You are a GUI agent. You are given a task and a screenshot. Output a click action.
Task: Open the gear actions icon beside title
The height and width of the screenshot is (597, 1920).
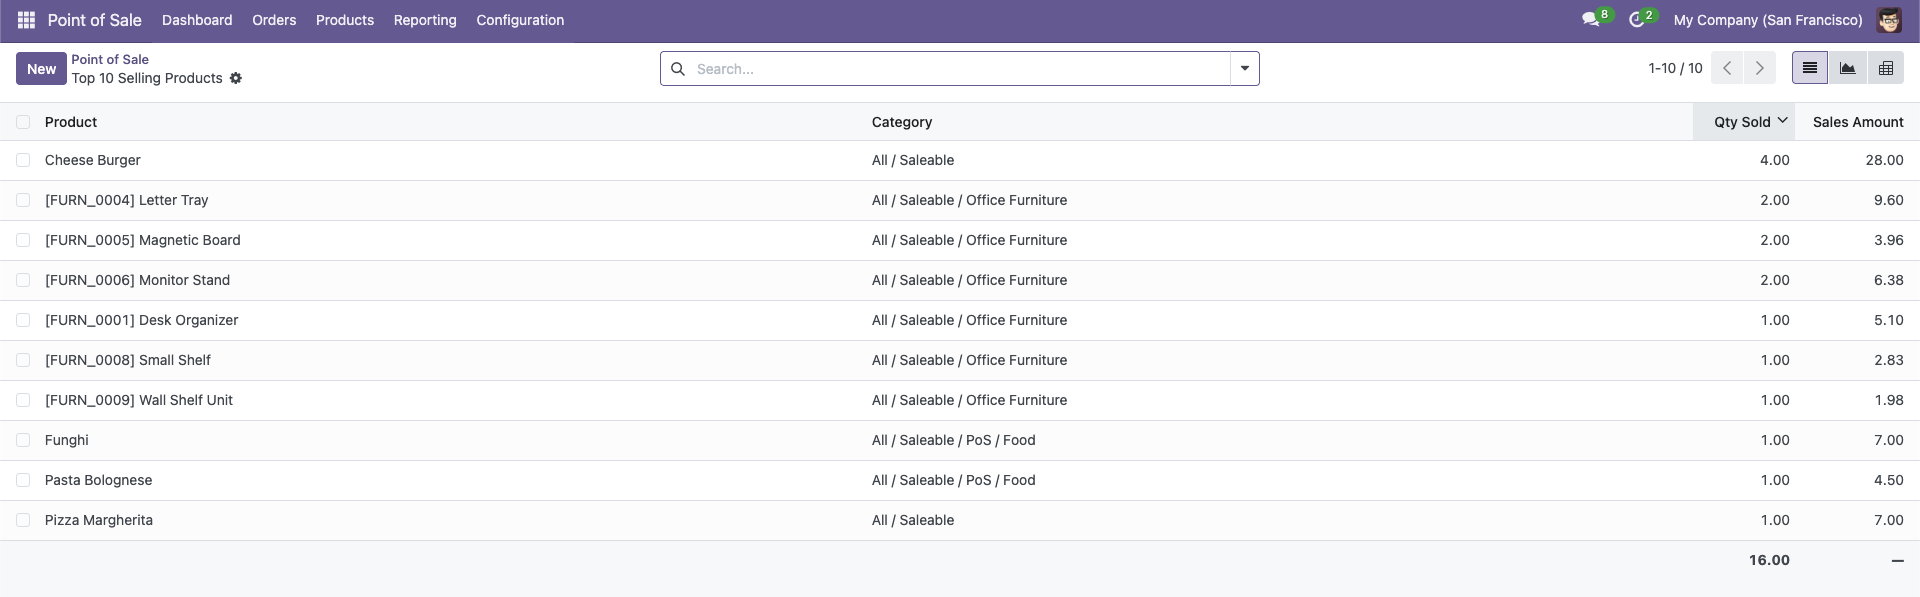236,78
